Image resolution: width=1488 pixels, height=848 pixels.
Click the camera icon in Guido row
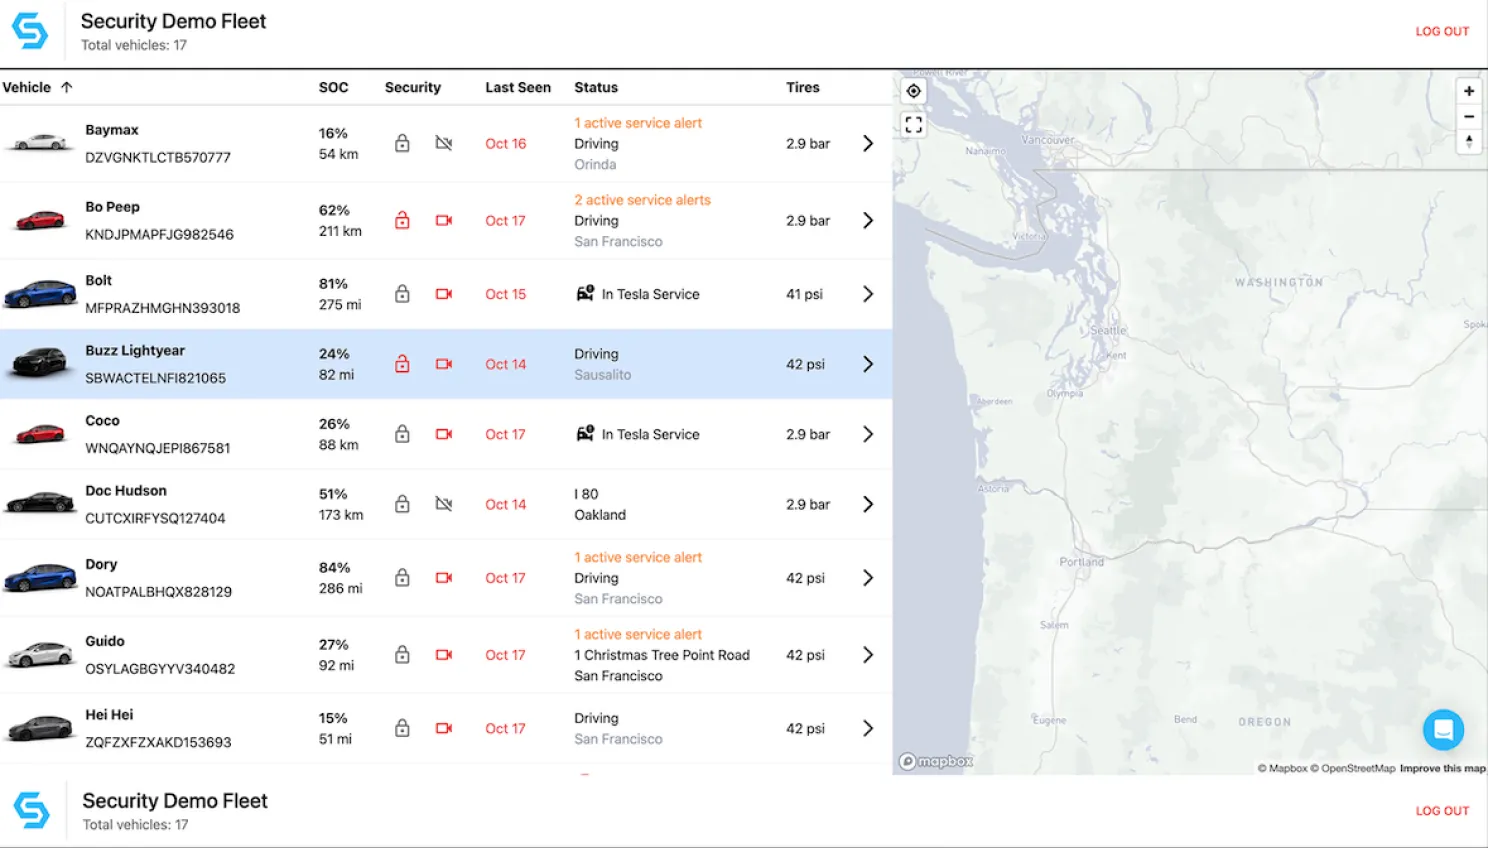pos(444,655)
